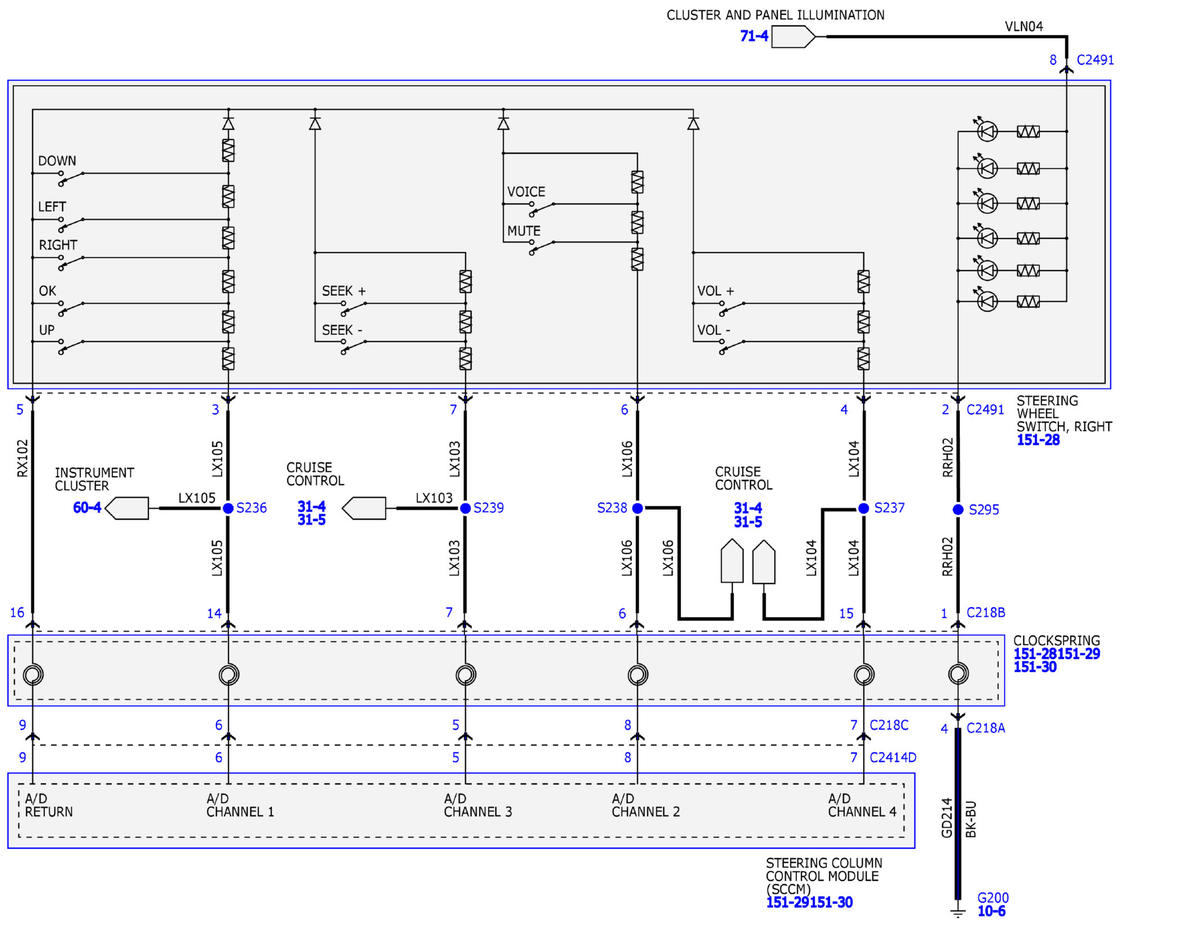
Task: Click the clockspring coil on RX102 wire
Action: (x=33, y=675)
